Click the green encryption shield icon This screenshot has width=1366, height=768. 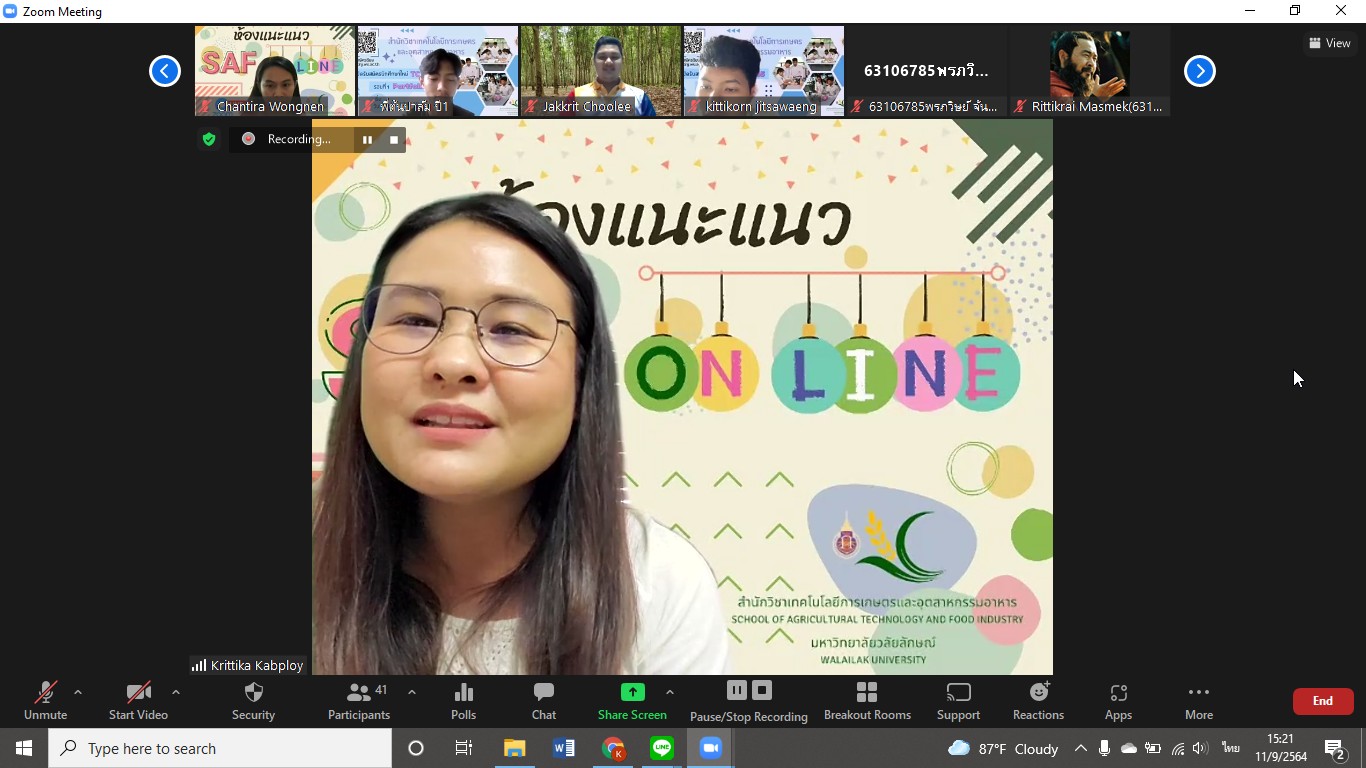(209, 140)
